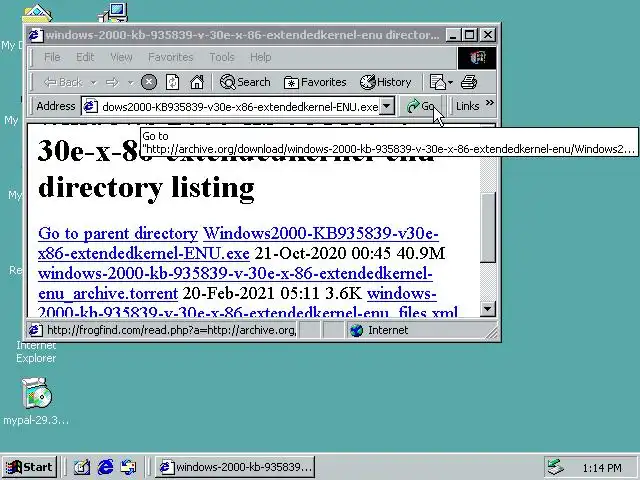Open the View menu
The height and width of the screenshot is (480, 640).
tap(121, 57)
